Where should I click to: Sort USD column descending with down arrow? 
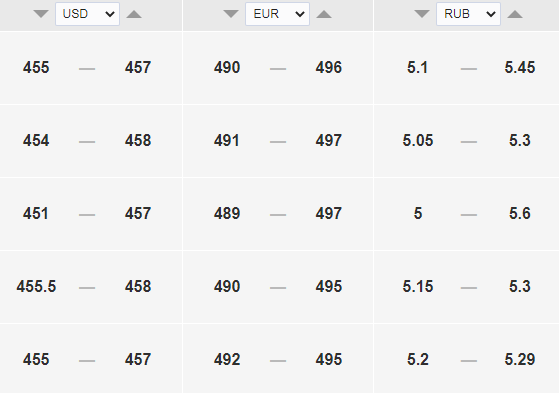pos(41,14)
